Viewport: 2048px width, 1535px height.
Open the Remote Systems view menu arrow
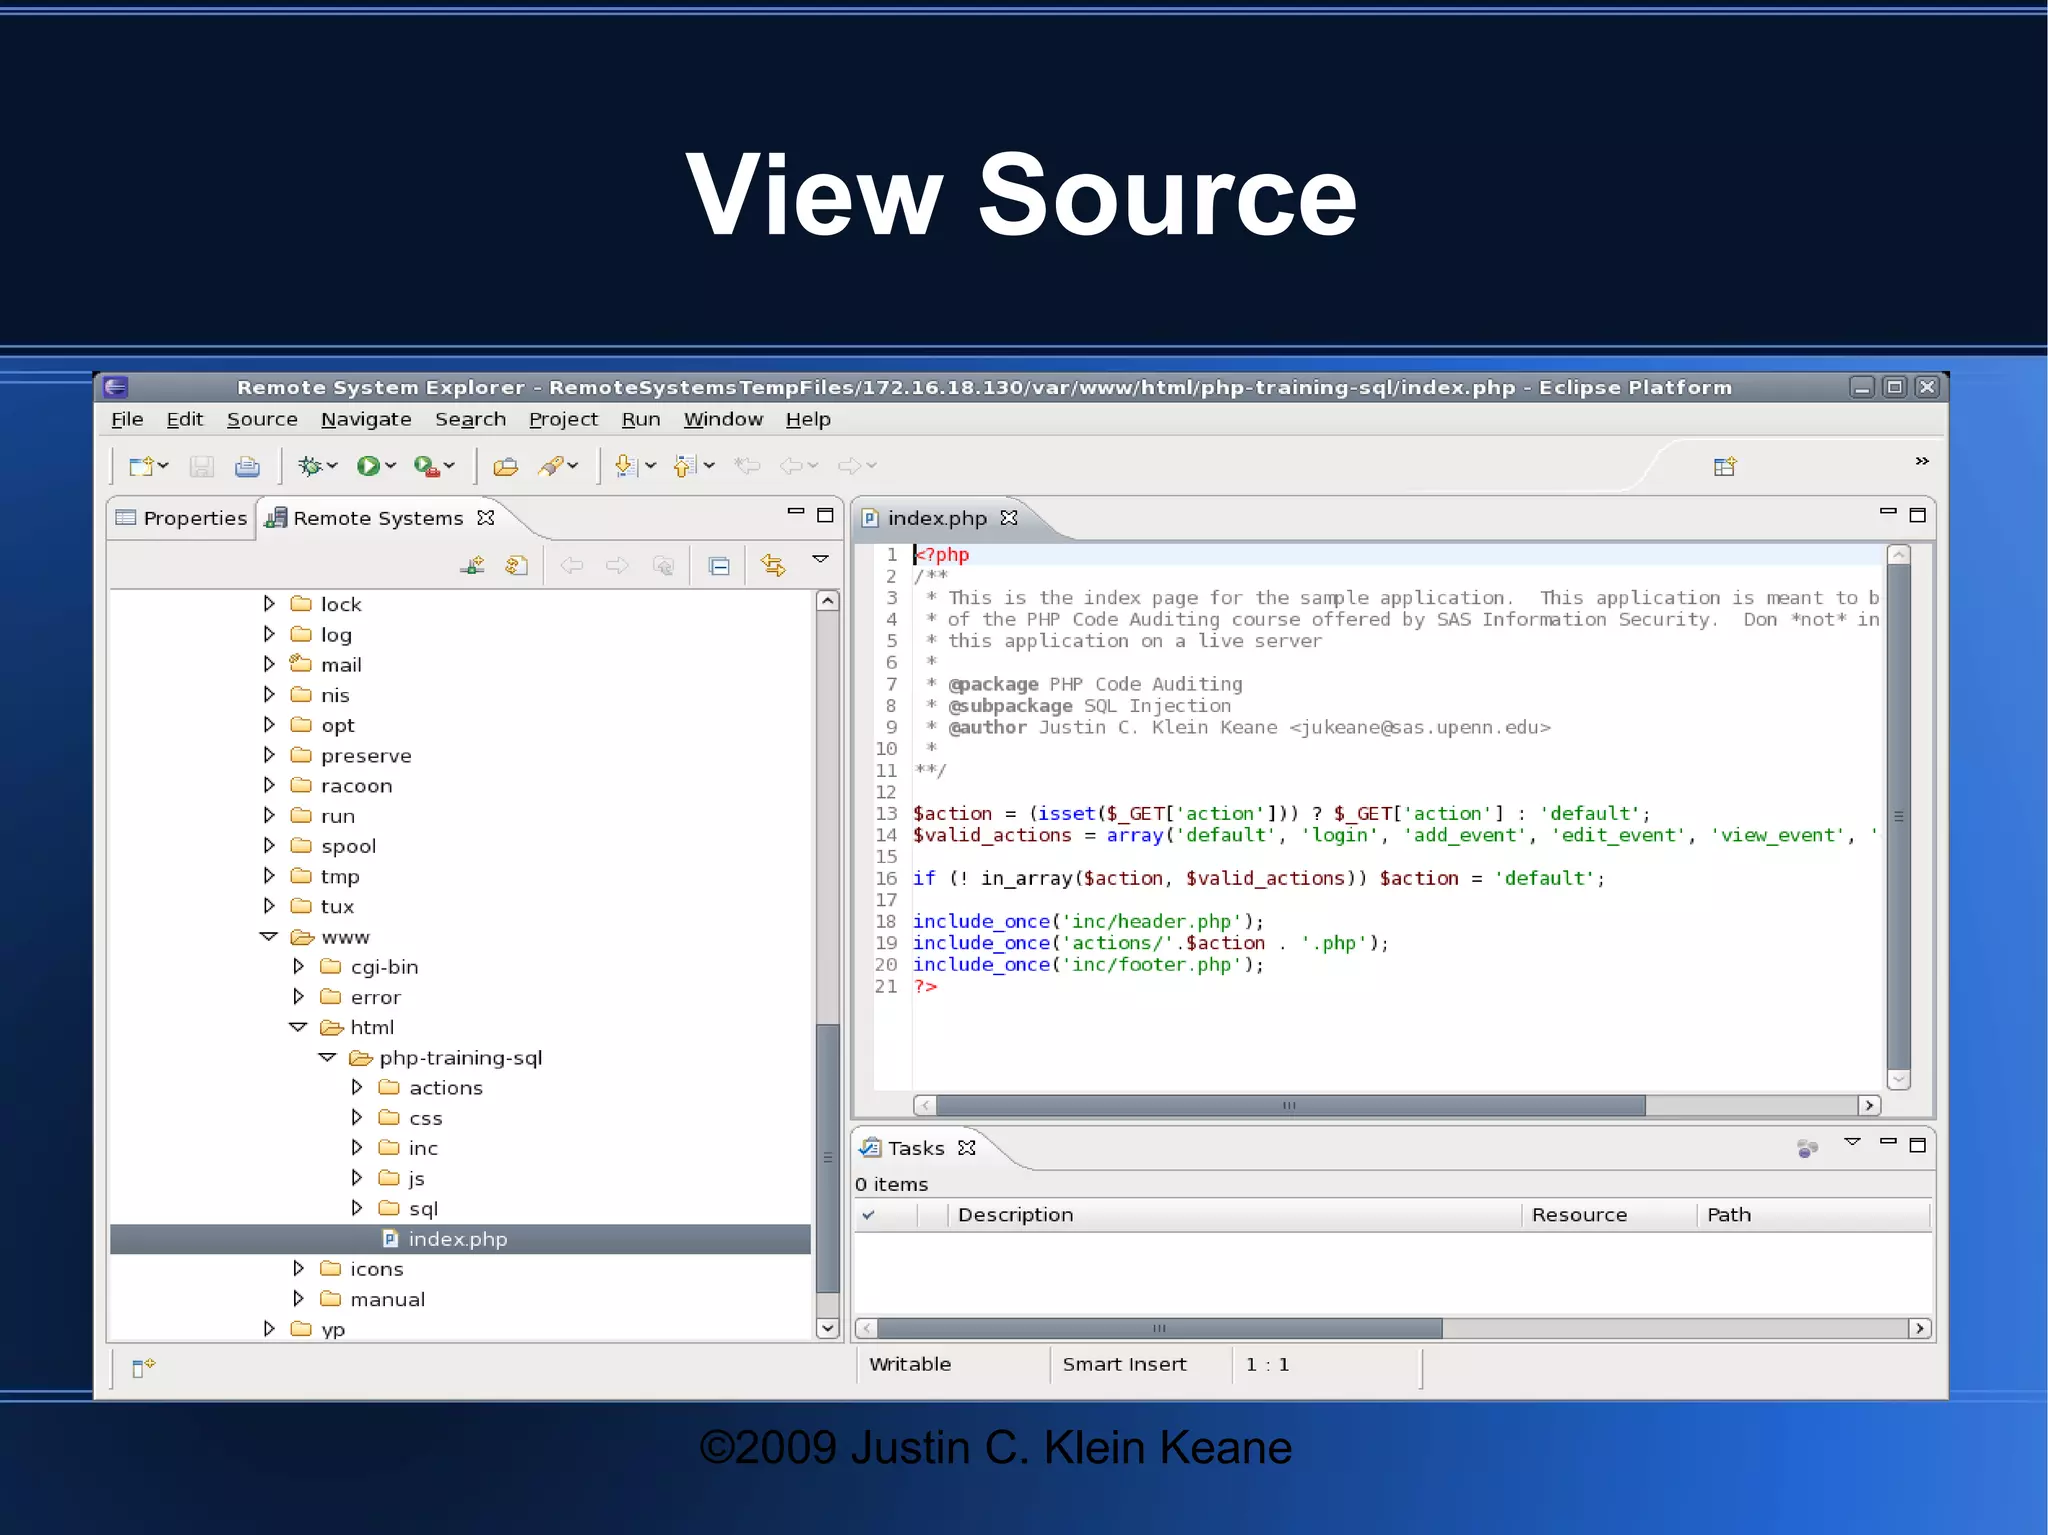(820, 559)
